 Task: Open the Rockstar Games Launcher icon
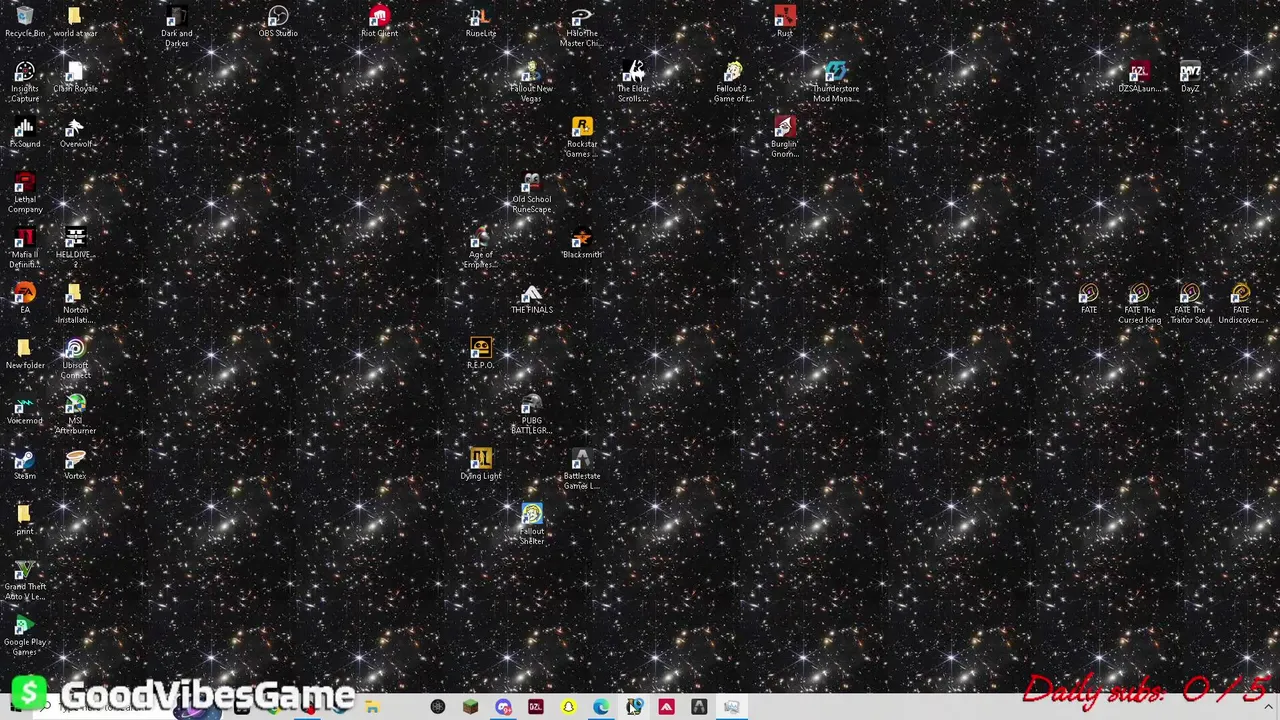582,137
